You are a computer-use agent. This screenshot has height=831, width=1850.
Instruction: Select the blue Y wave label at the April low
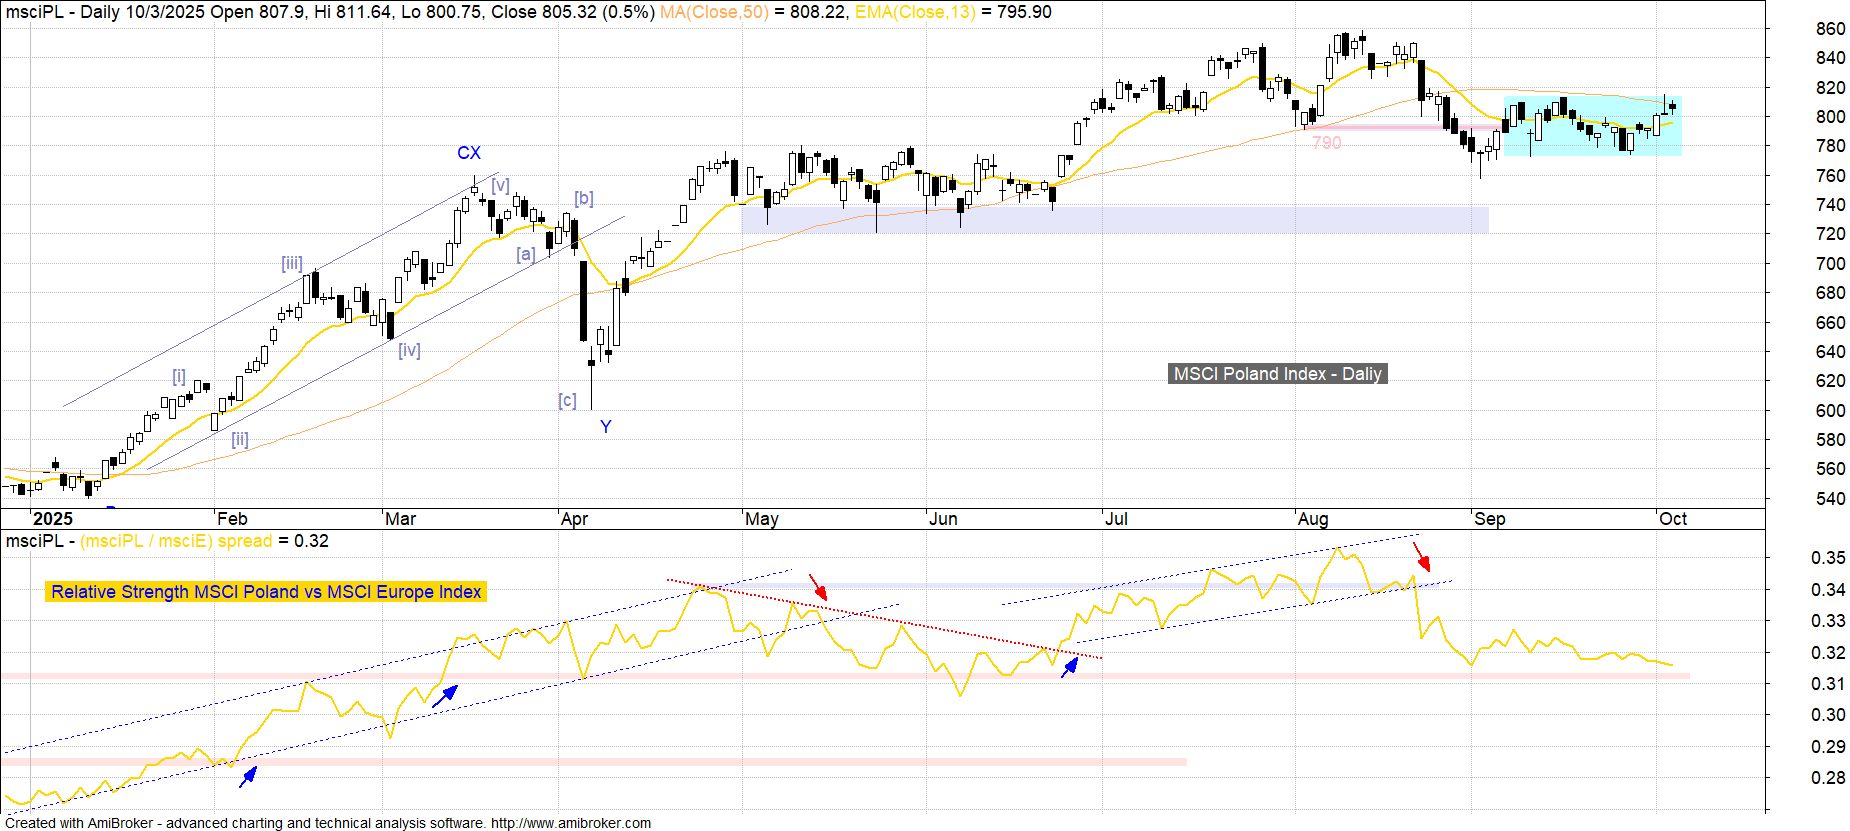(x=605, y=427)
